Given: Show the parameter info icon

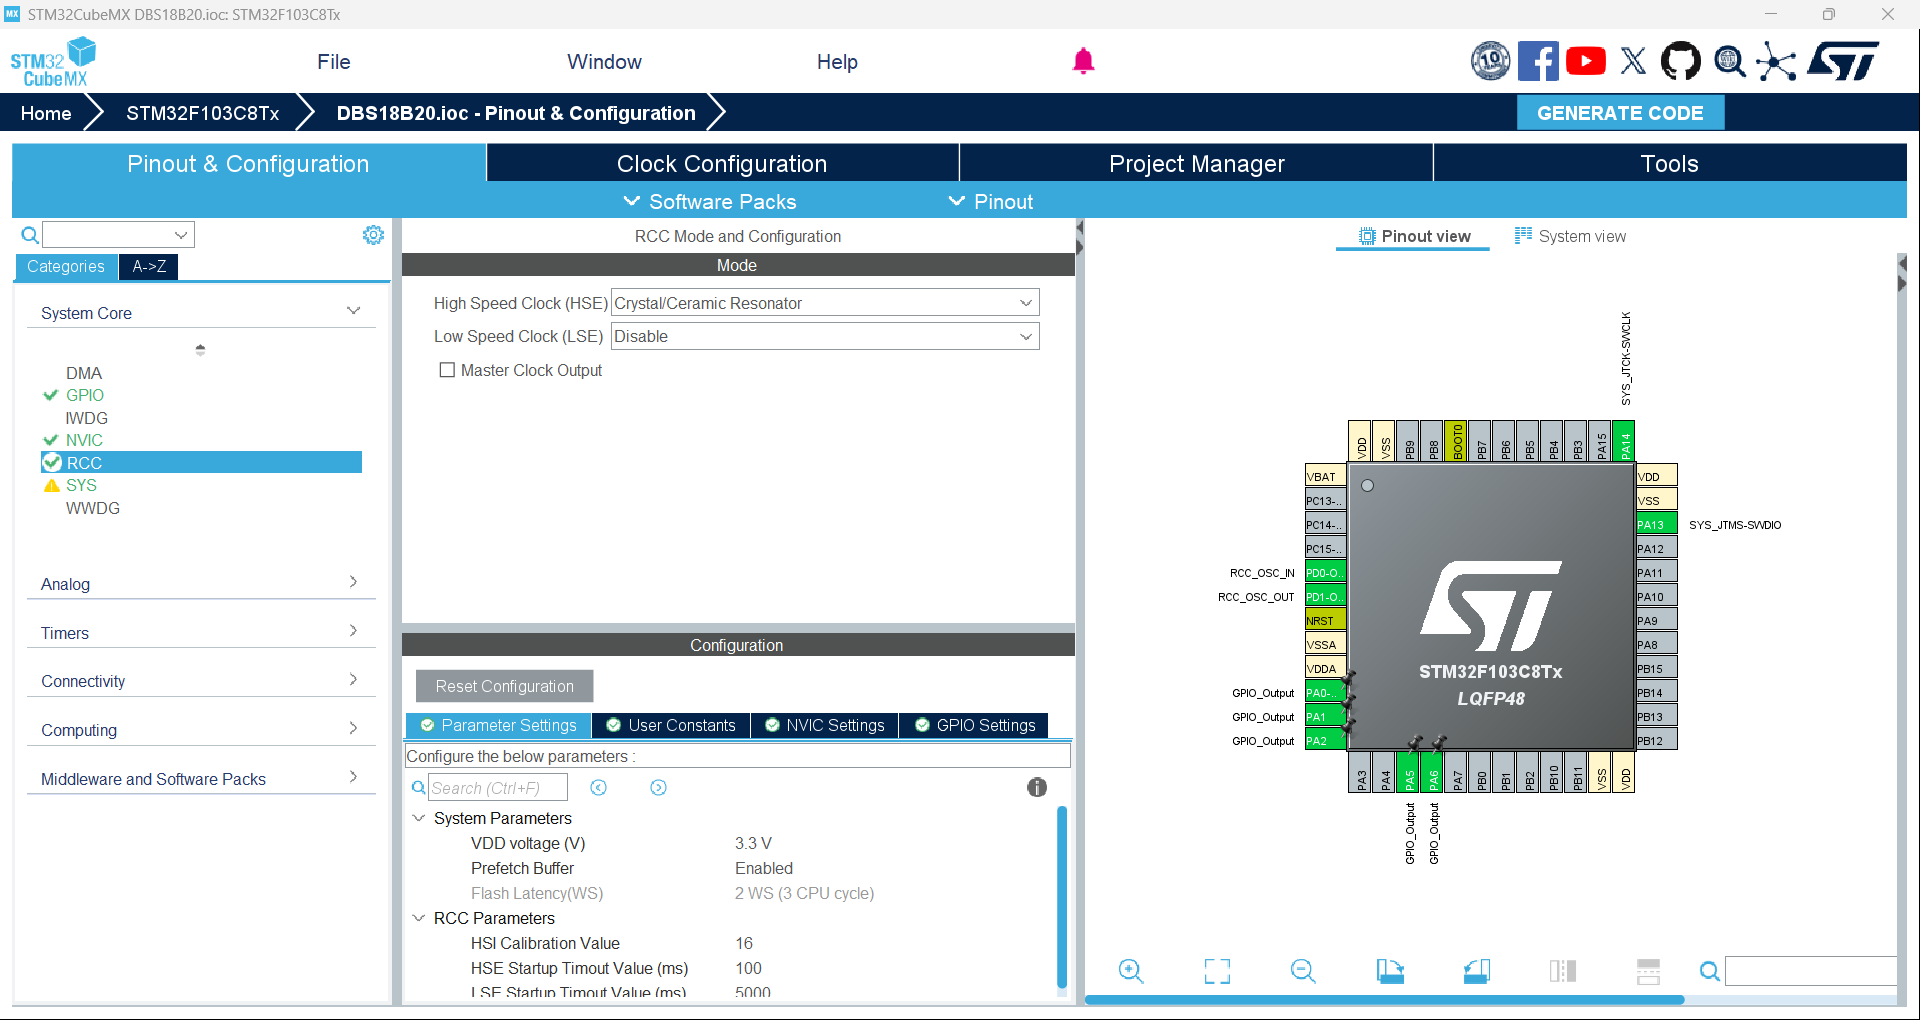Looking at the screenshot, I should point(1037,788).
